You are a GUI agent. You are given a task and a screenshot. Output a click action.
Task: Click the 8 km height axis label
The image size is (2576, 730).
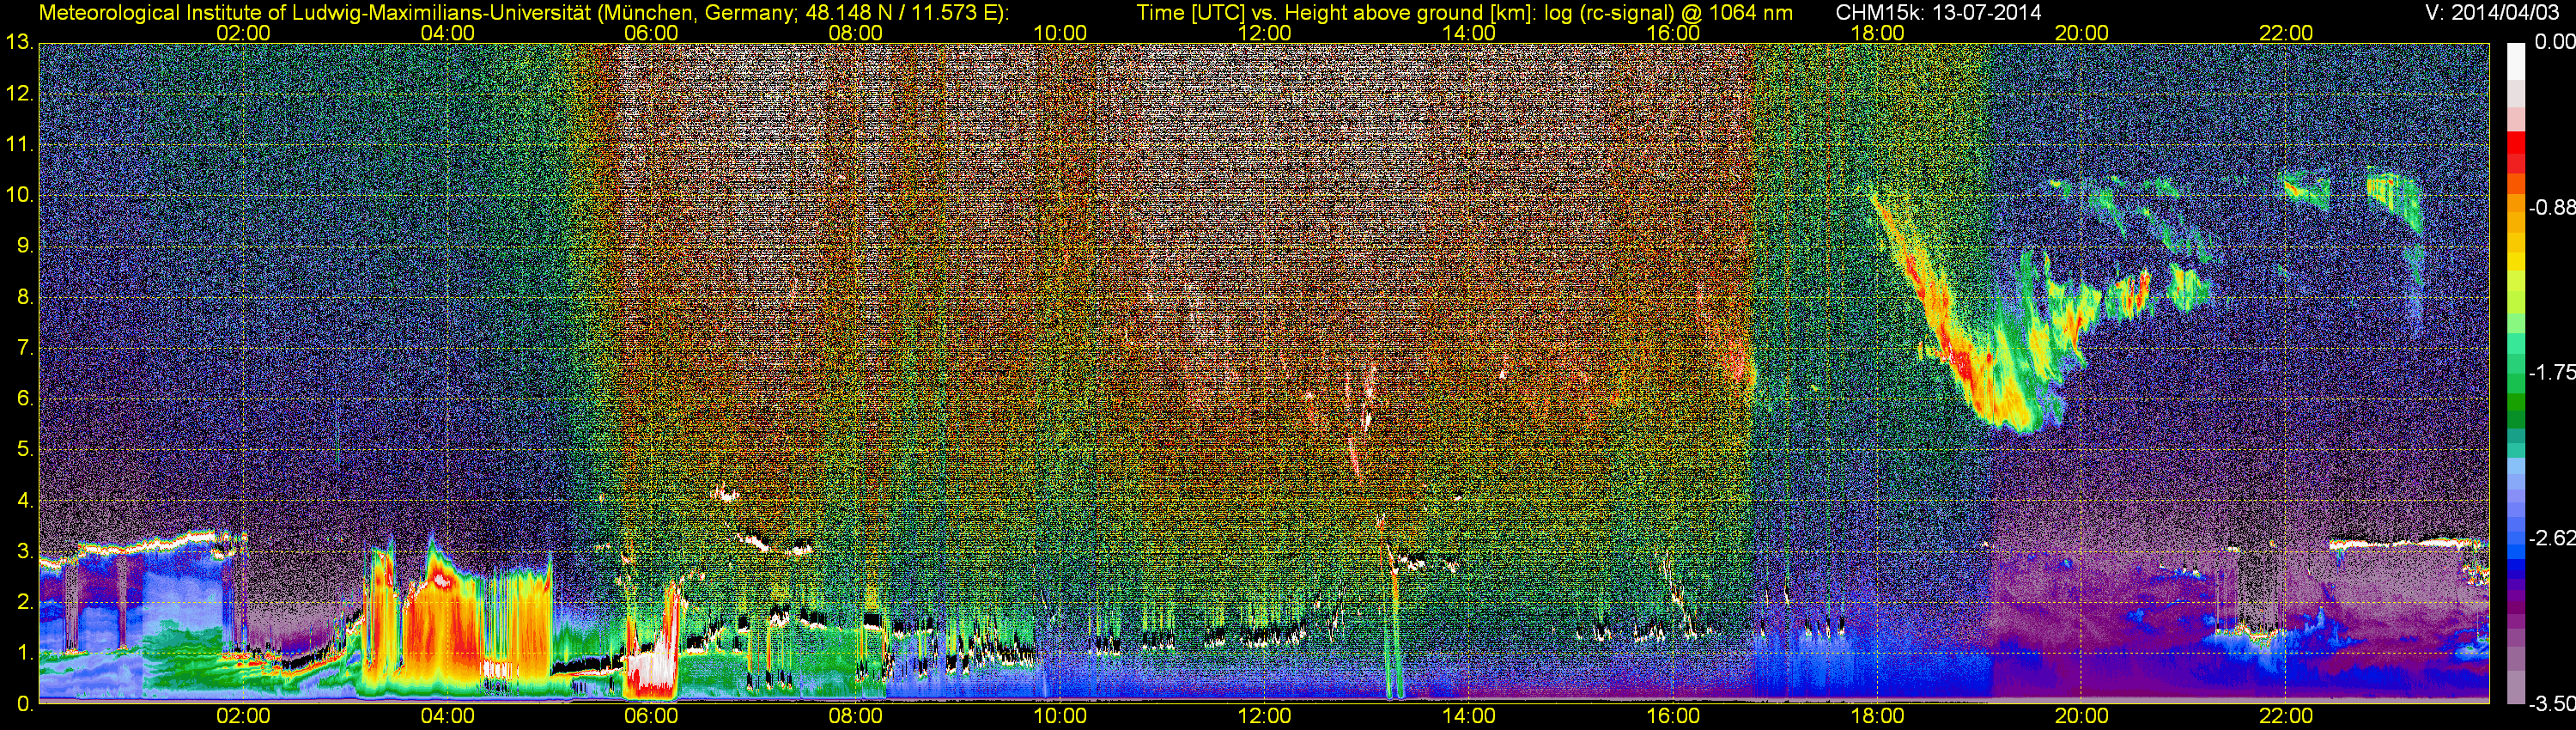click(x=25, y=297)
